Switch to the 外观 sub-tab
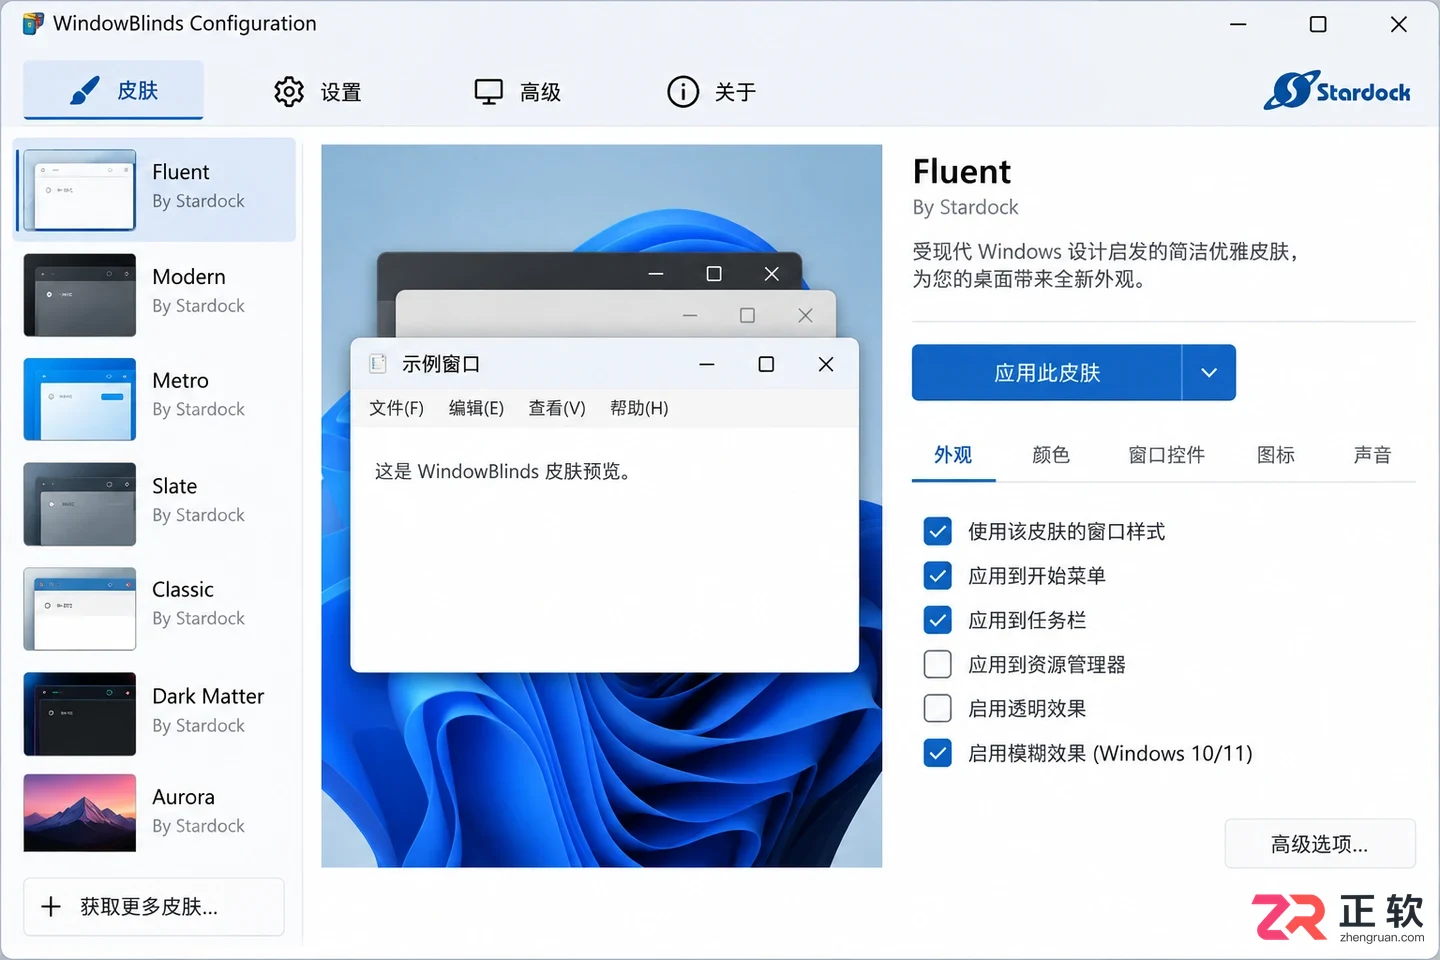Screen dimensions: 1440x960 953,456
